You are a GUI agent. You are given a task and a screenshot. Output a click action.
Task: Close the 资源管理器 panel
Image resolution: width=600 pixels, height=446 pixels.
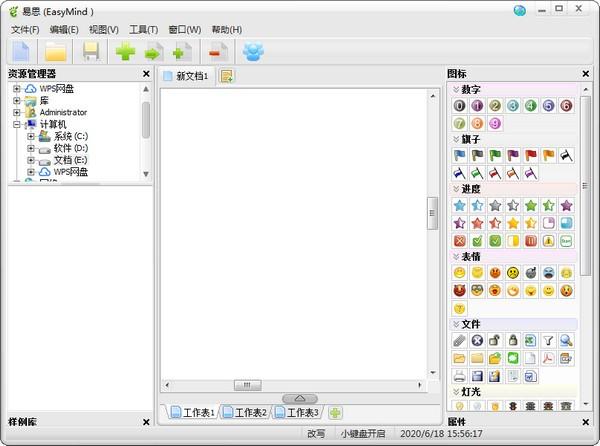[146, 74]
